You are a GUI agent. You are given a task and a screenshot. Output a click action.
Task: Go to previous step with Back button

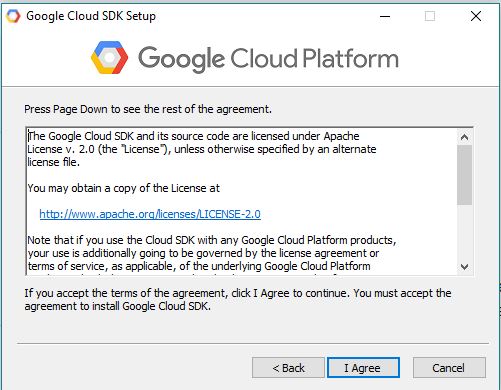(288, 368)
